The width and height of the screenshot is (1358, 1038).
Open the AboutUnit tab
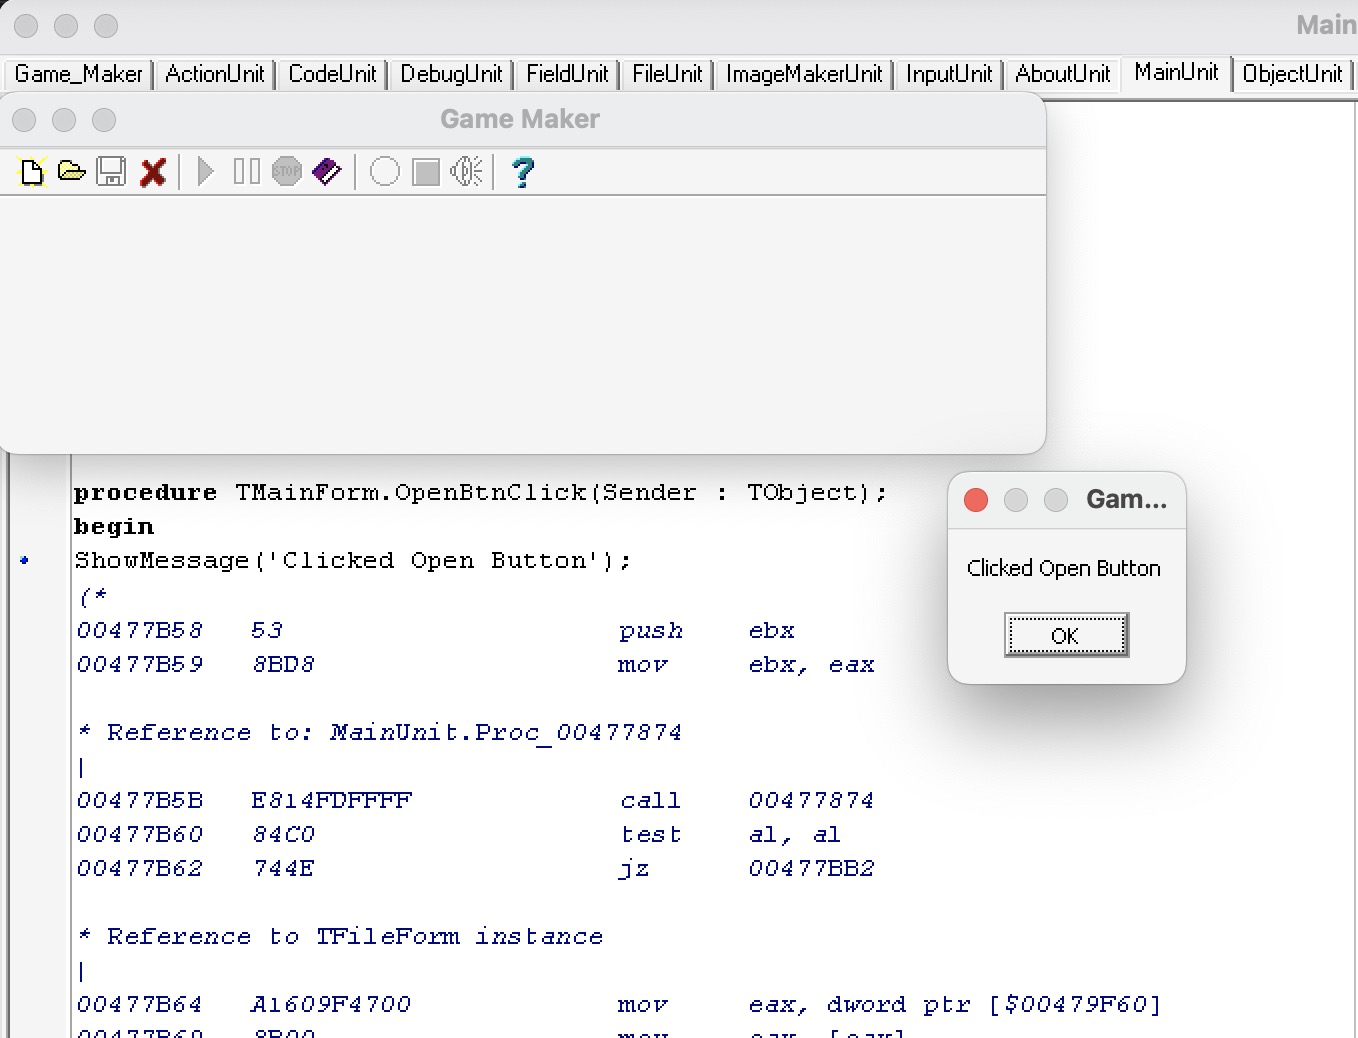pyautogui.click(x=1062, y=74)
